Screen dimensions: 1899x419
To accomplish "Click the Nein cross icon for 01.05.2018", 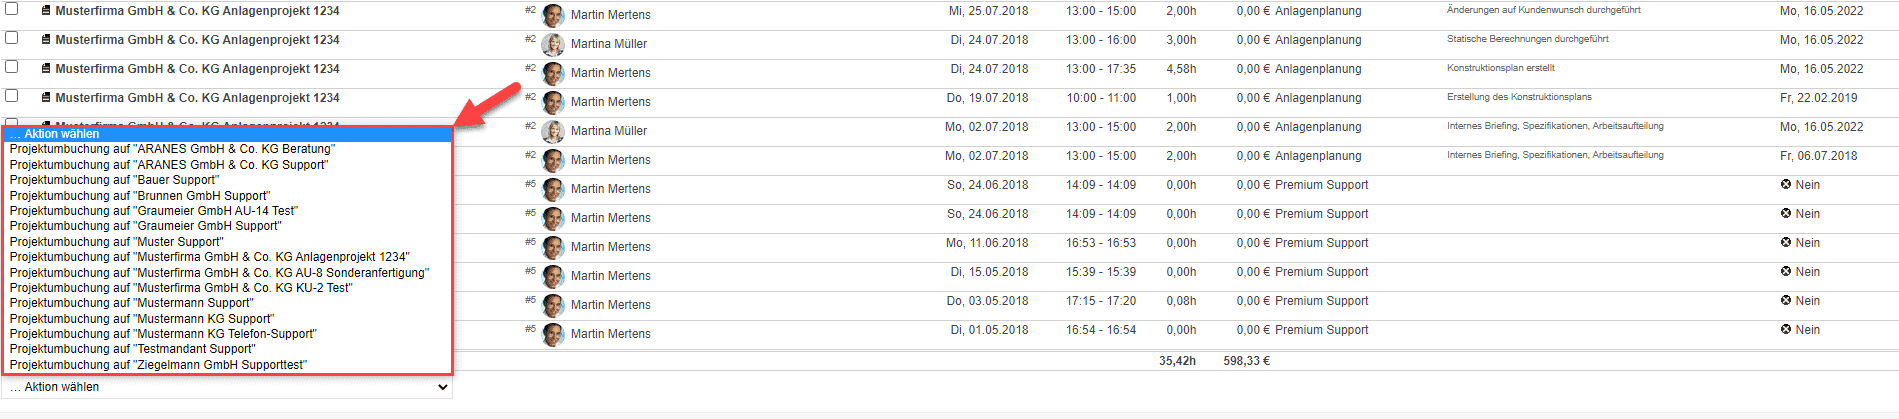I will tap(1786, 330).
